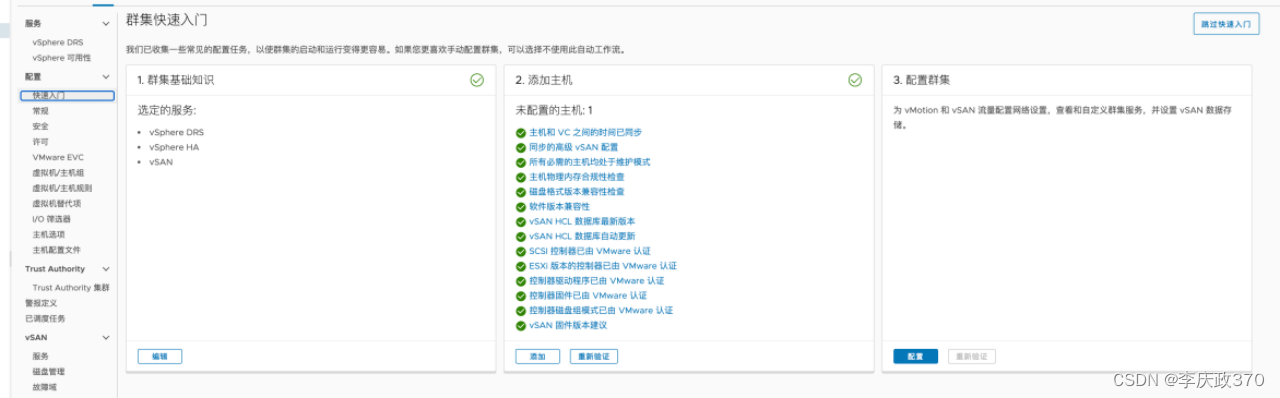Collapse the vSAN sidebar section chevron
This screenshot has width=1280, height=398.
[x=106, y=338]
